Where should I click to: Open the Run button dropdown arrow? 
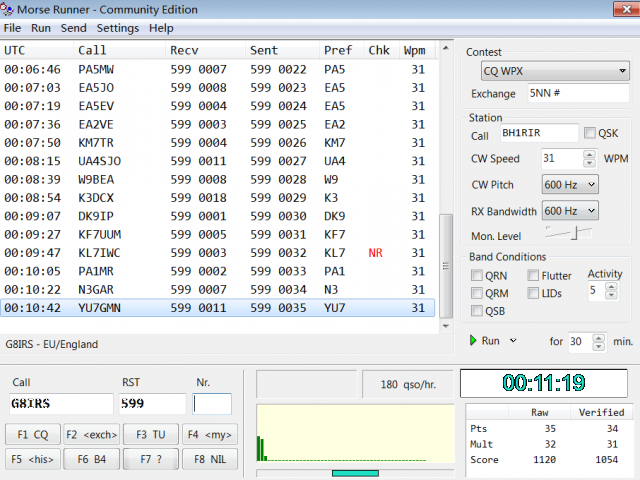pyautogui.click(x=513, y=340)
